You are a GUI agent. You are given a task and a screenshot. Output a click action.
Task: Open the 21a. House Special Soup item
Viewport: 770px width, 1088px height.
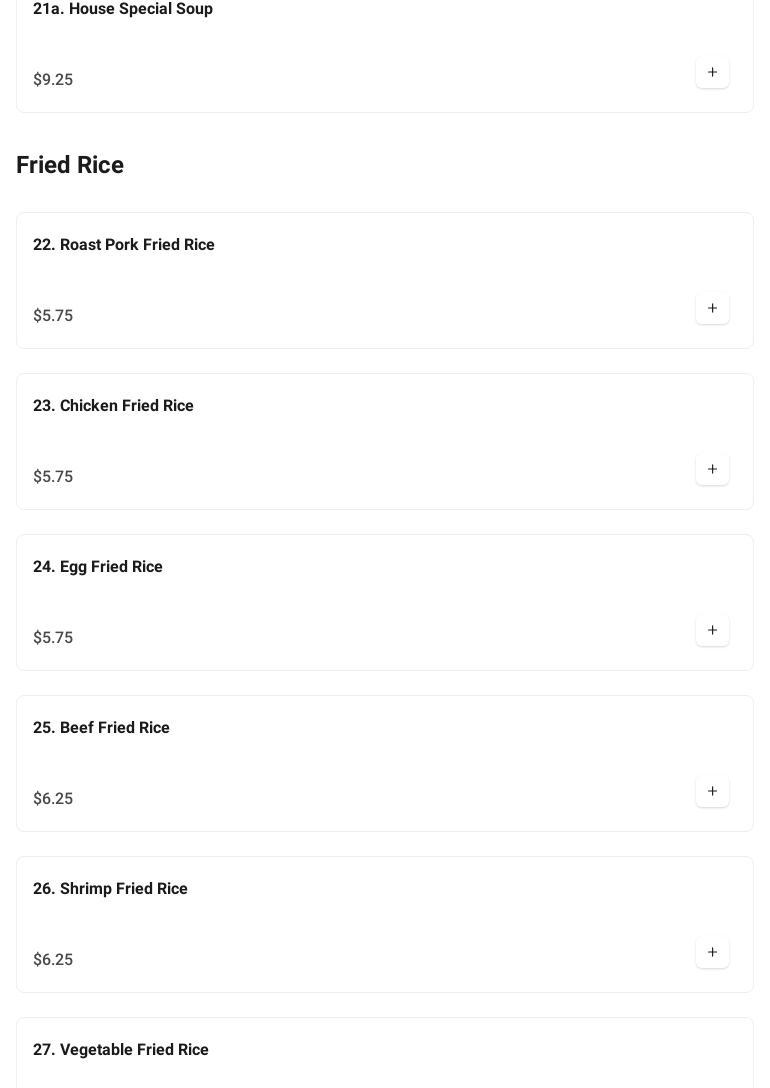123,9
